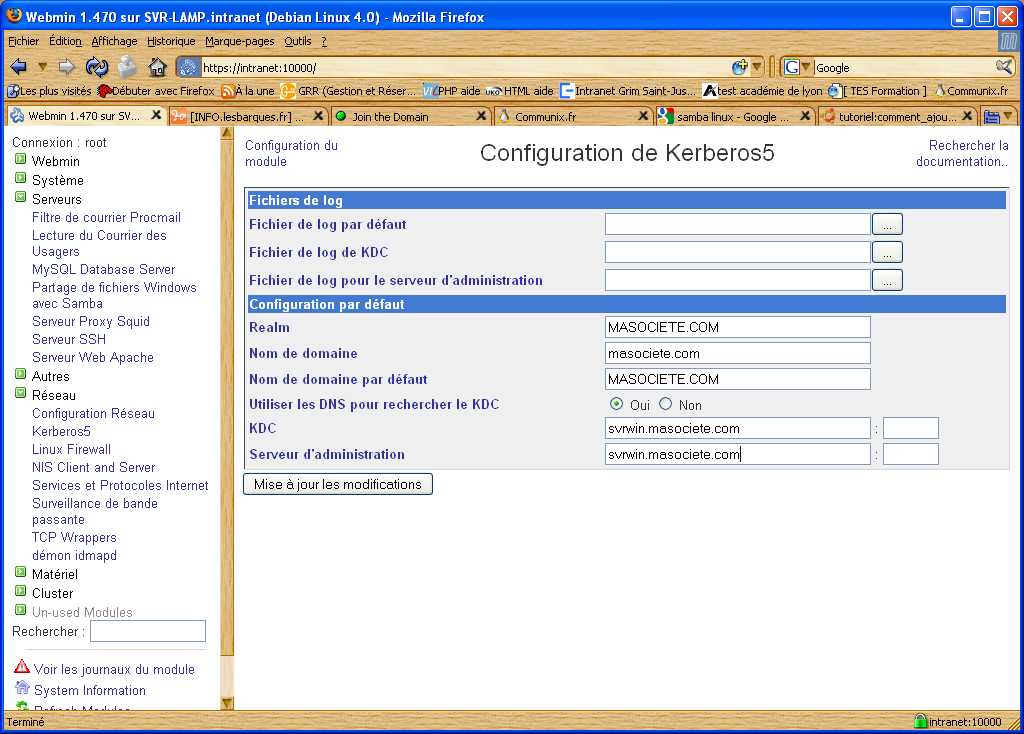
Task: Click the search magnifier in Google box
Action: (1004, 67)
